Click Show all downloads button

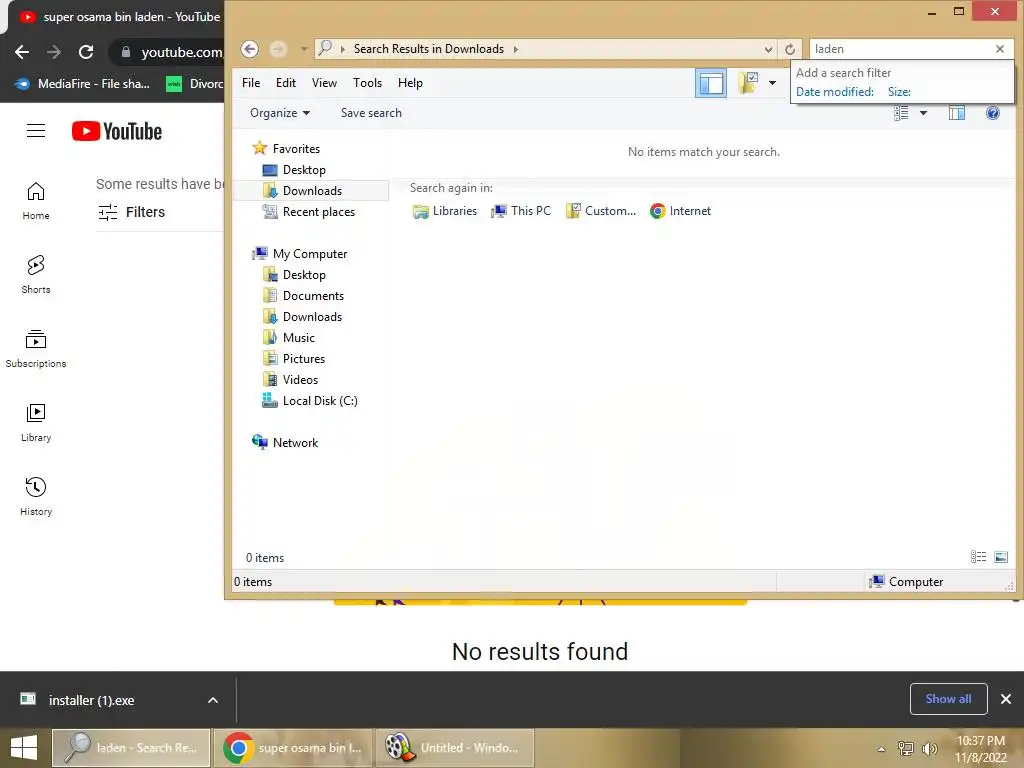coord(948,699)
